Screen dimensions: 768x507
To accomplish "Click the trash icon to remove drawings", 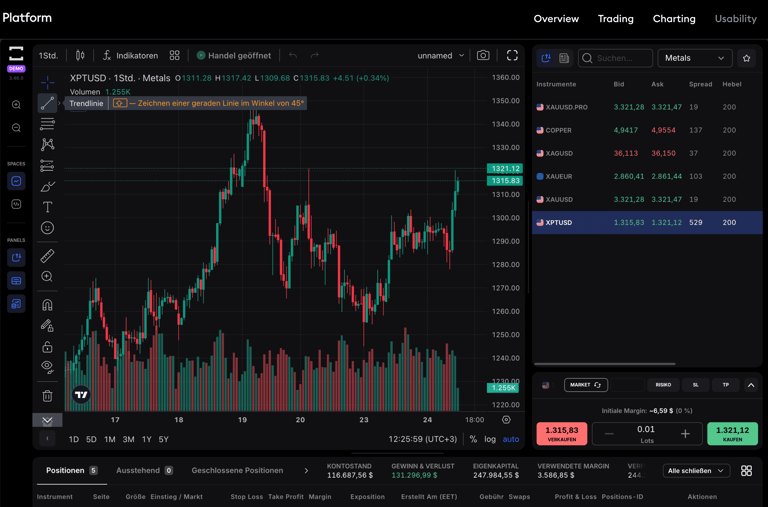I will [47, 396].
